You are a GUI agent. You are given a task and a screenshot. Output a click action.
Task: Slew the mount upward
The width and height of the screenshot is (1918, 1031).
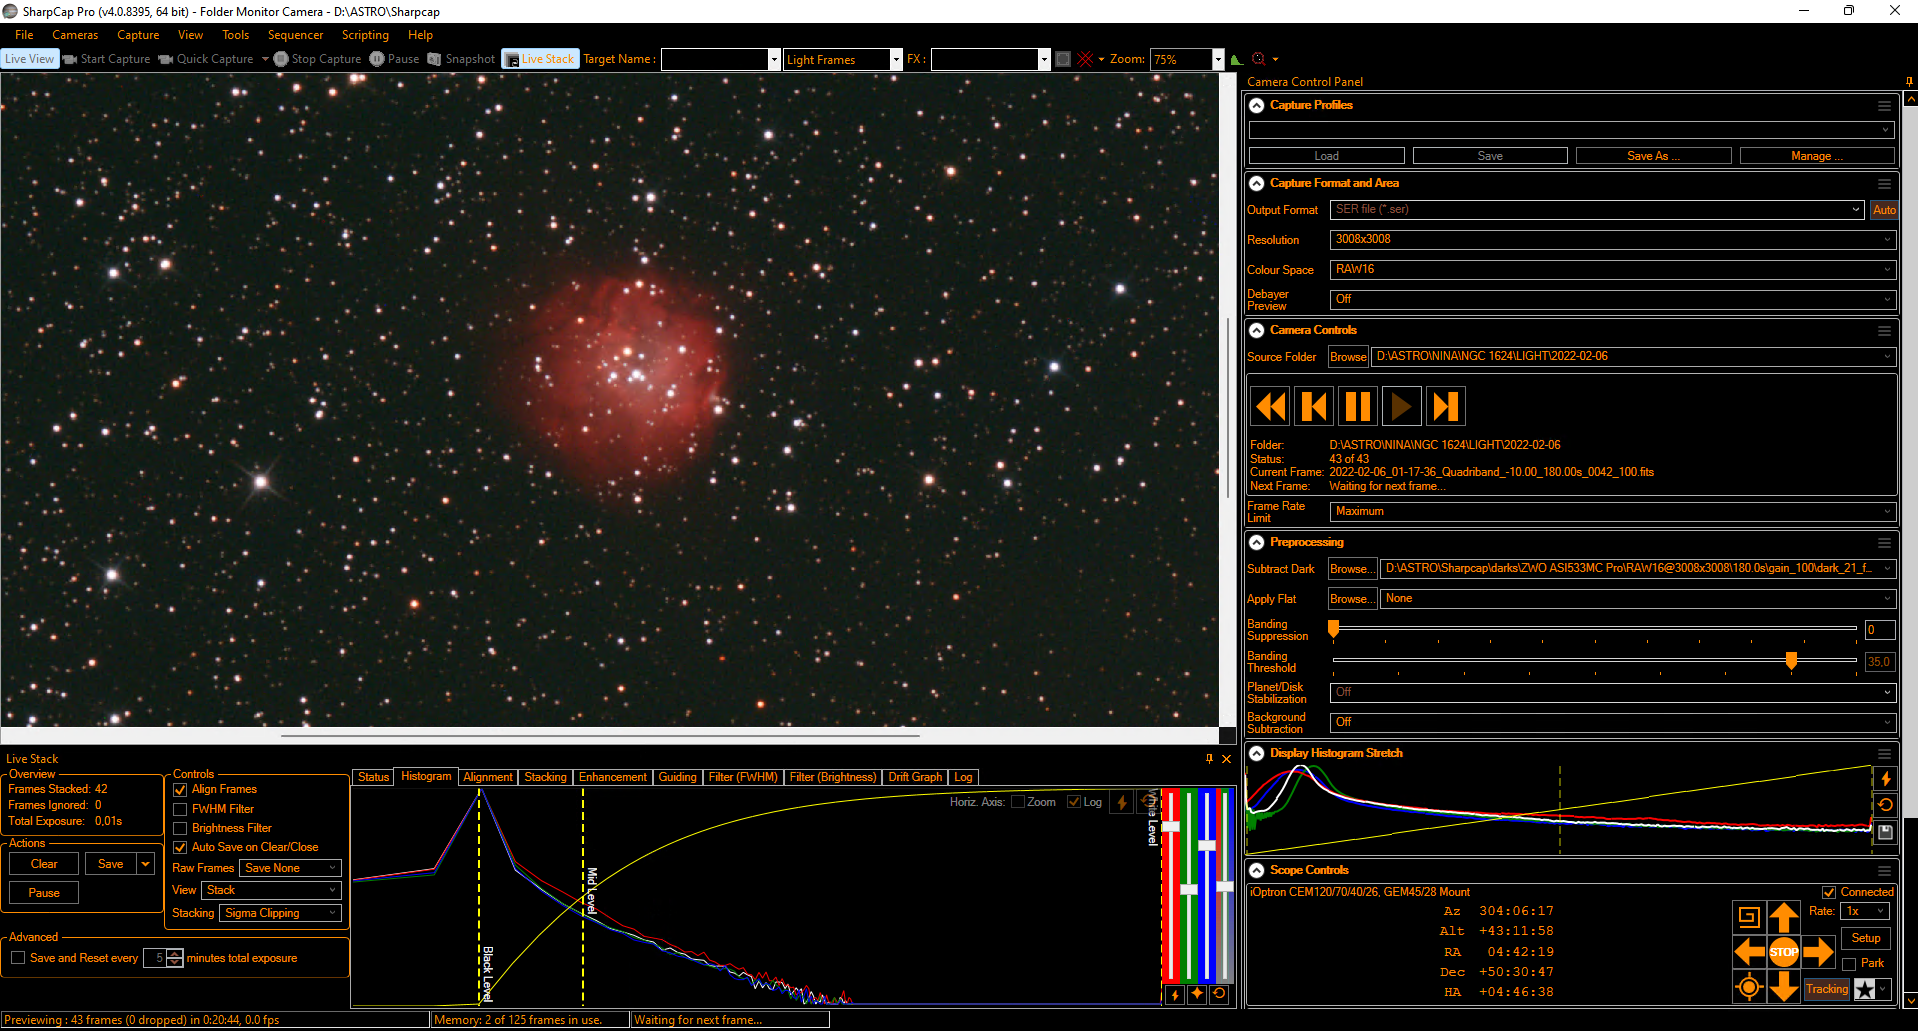(1784, 917)
